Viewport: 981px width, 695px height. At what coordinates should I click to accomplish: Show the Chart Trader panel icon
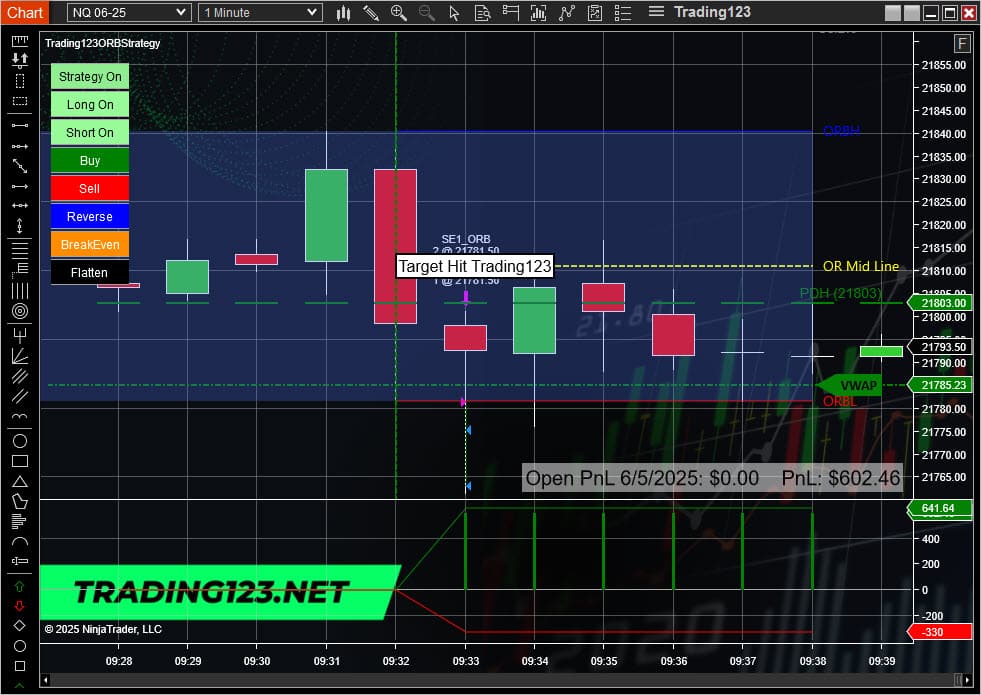click(x=511, y=13)
